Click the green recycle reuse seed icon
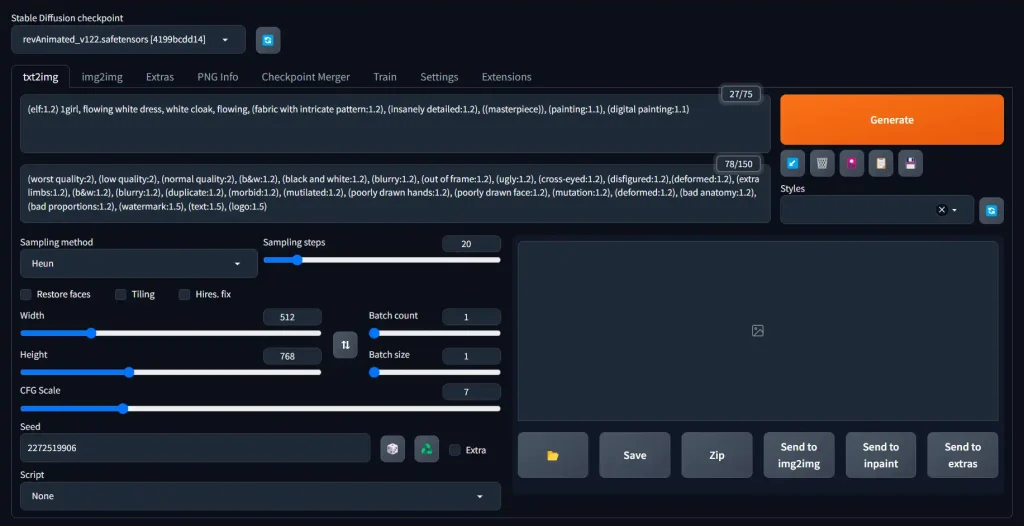Screen dimensions: 1024x526 427,449
